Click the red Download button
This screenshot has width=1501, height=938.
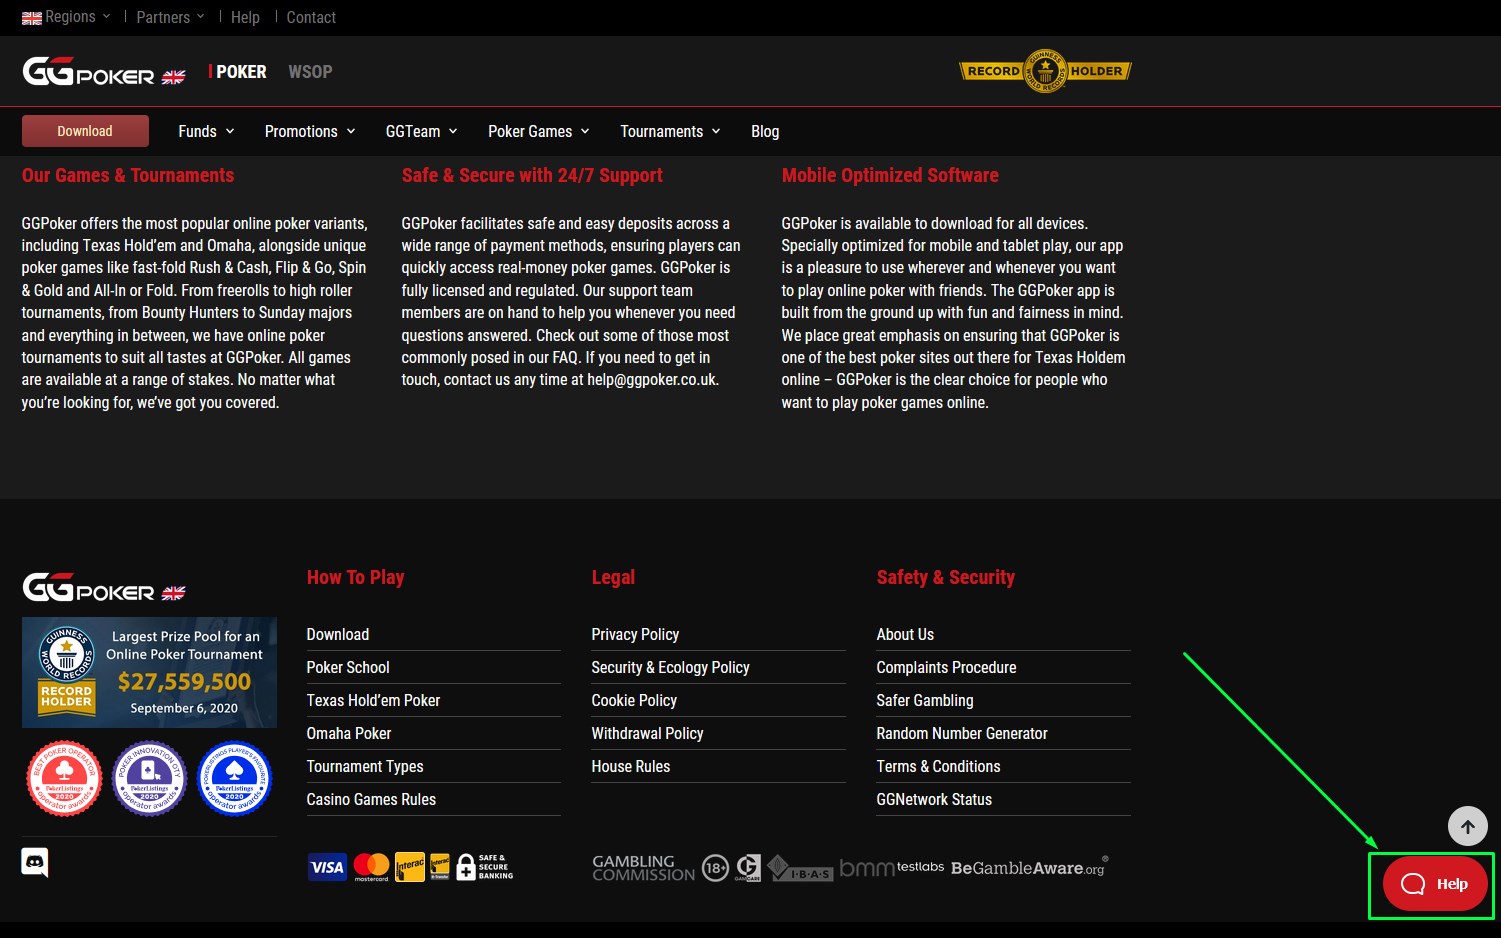(x=85, y=131)
